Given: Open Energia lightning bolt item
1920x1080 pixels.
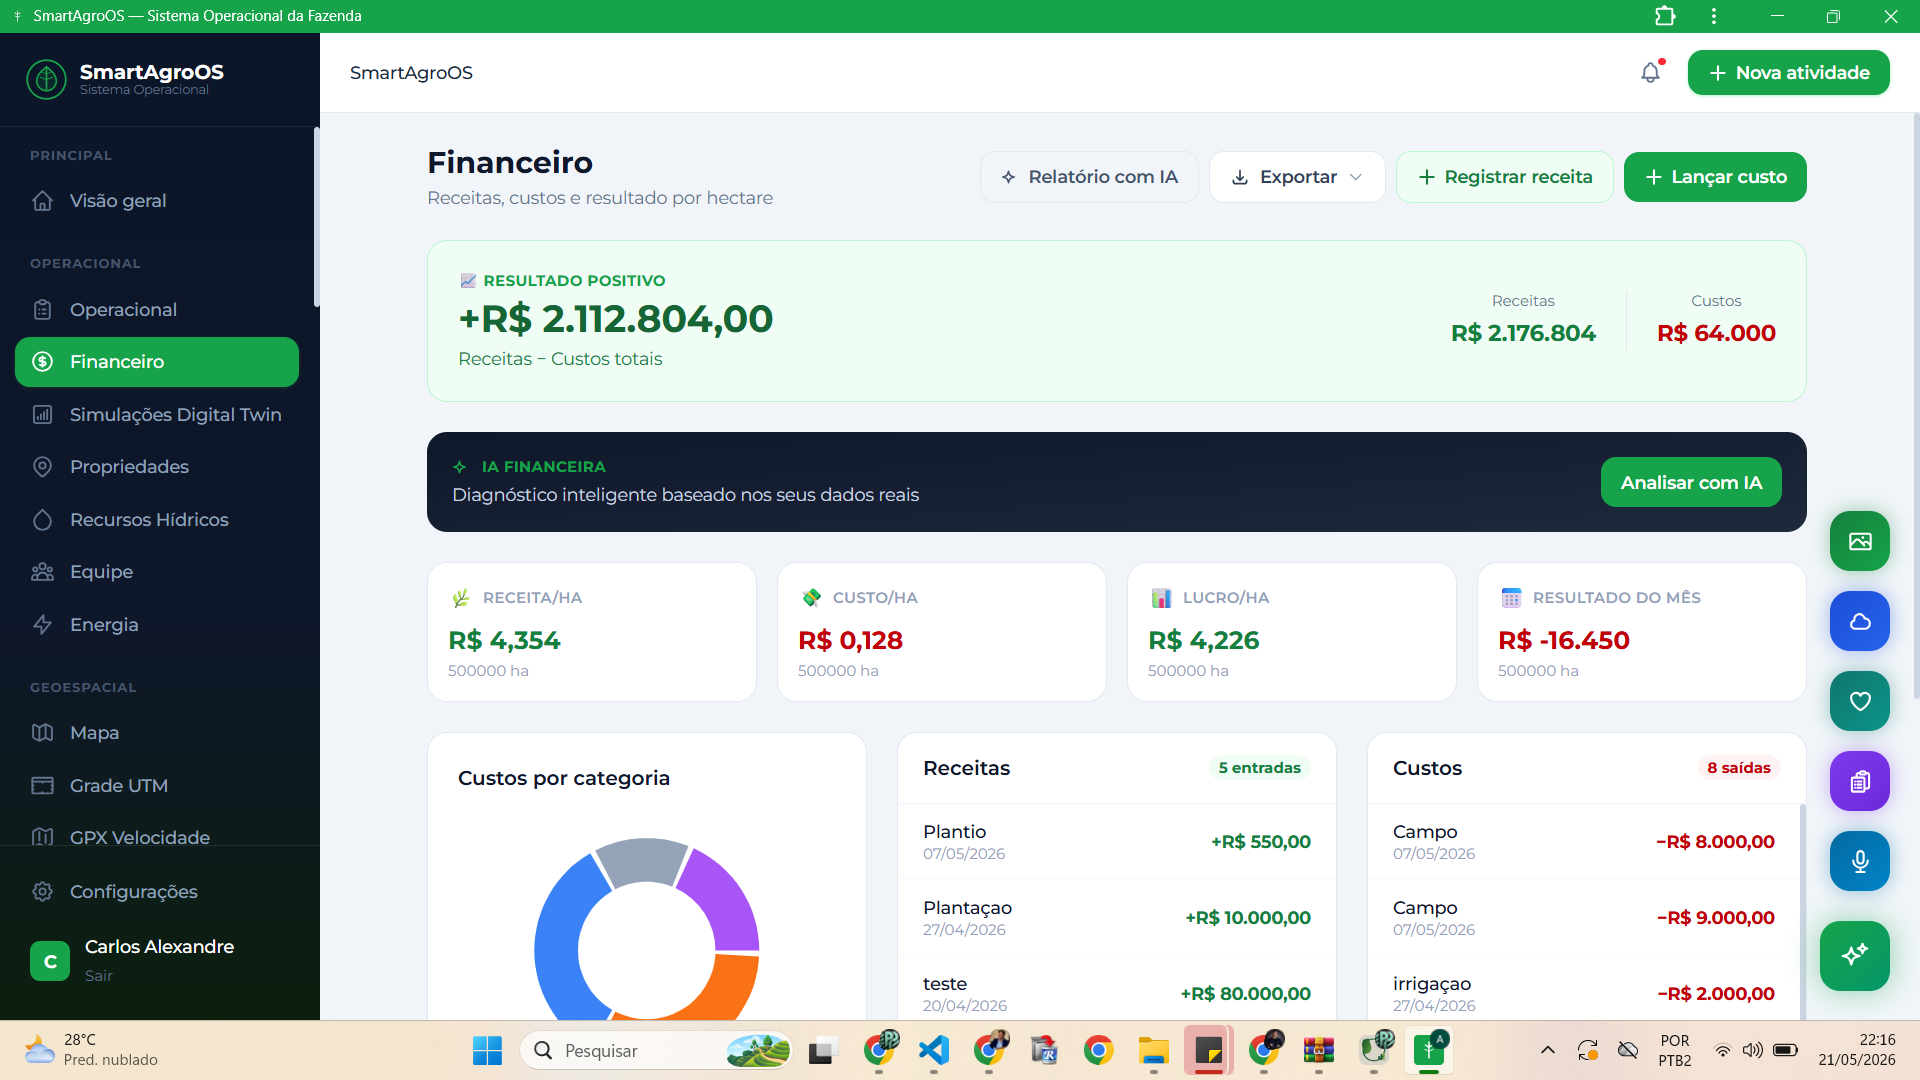Looking at the screenshot, I should 157,624.
